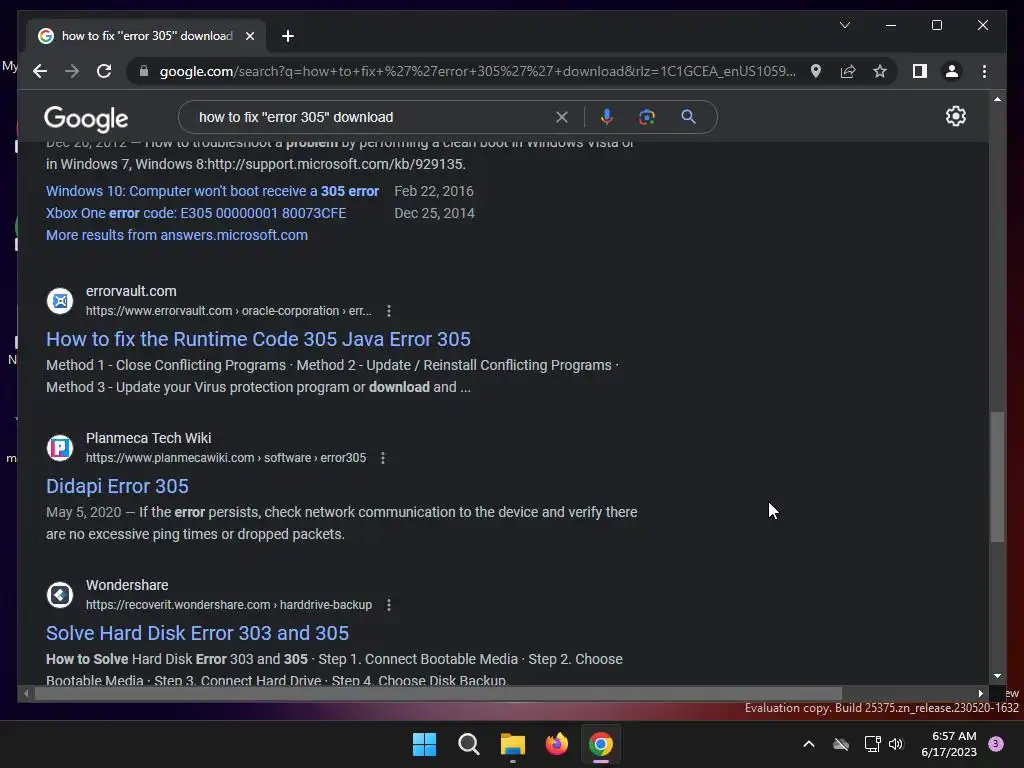Open Google quick settings gear
Image resolution: width=1024 pixels, height=768 pixels.
(x=955, y=116)
